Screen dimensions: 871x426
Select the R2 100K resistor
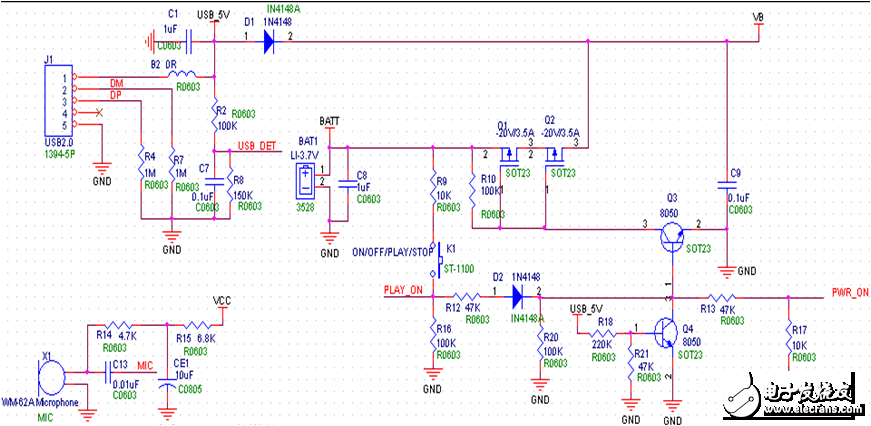coord(215,112)
